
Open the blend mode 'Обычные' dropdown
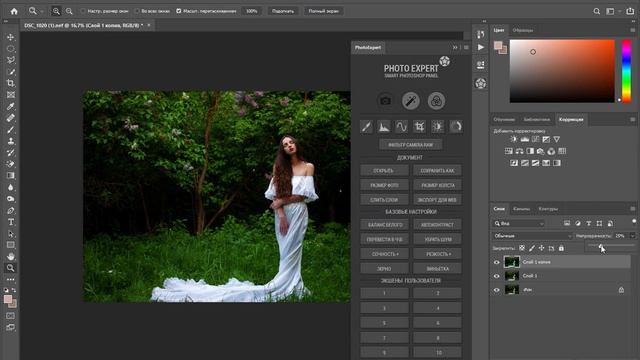pos(532,236)
